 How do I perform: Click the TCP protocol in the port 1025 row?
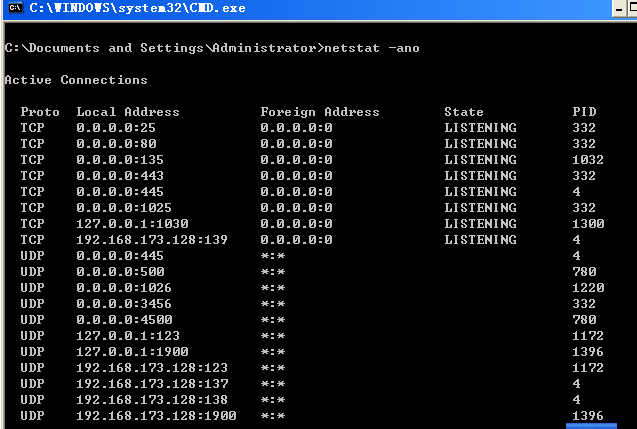[x=32, y=208]
